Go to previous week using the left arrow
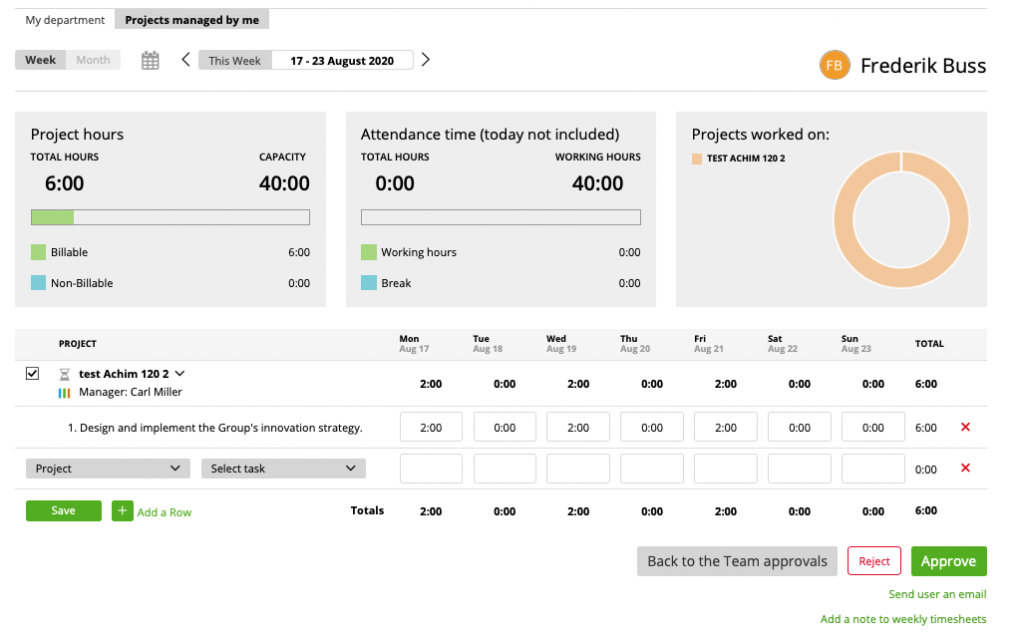The height and width of the screenshot is (636, 1024). pyautogui.click(x=185, y=59)
